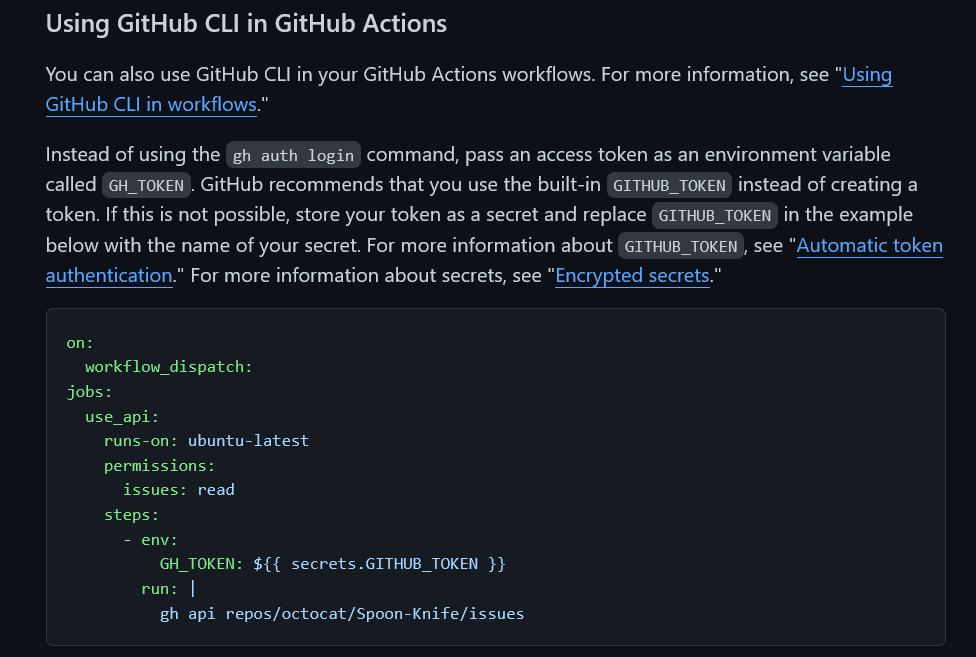This screenshot has width=976, height=657.
Task: Click the "on:" line in the code block
Action: [80, 342]
